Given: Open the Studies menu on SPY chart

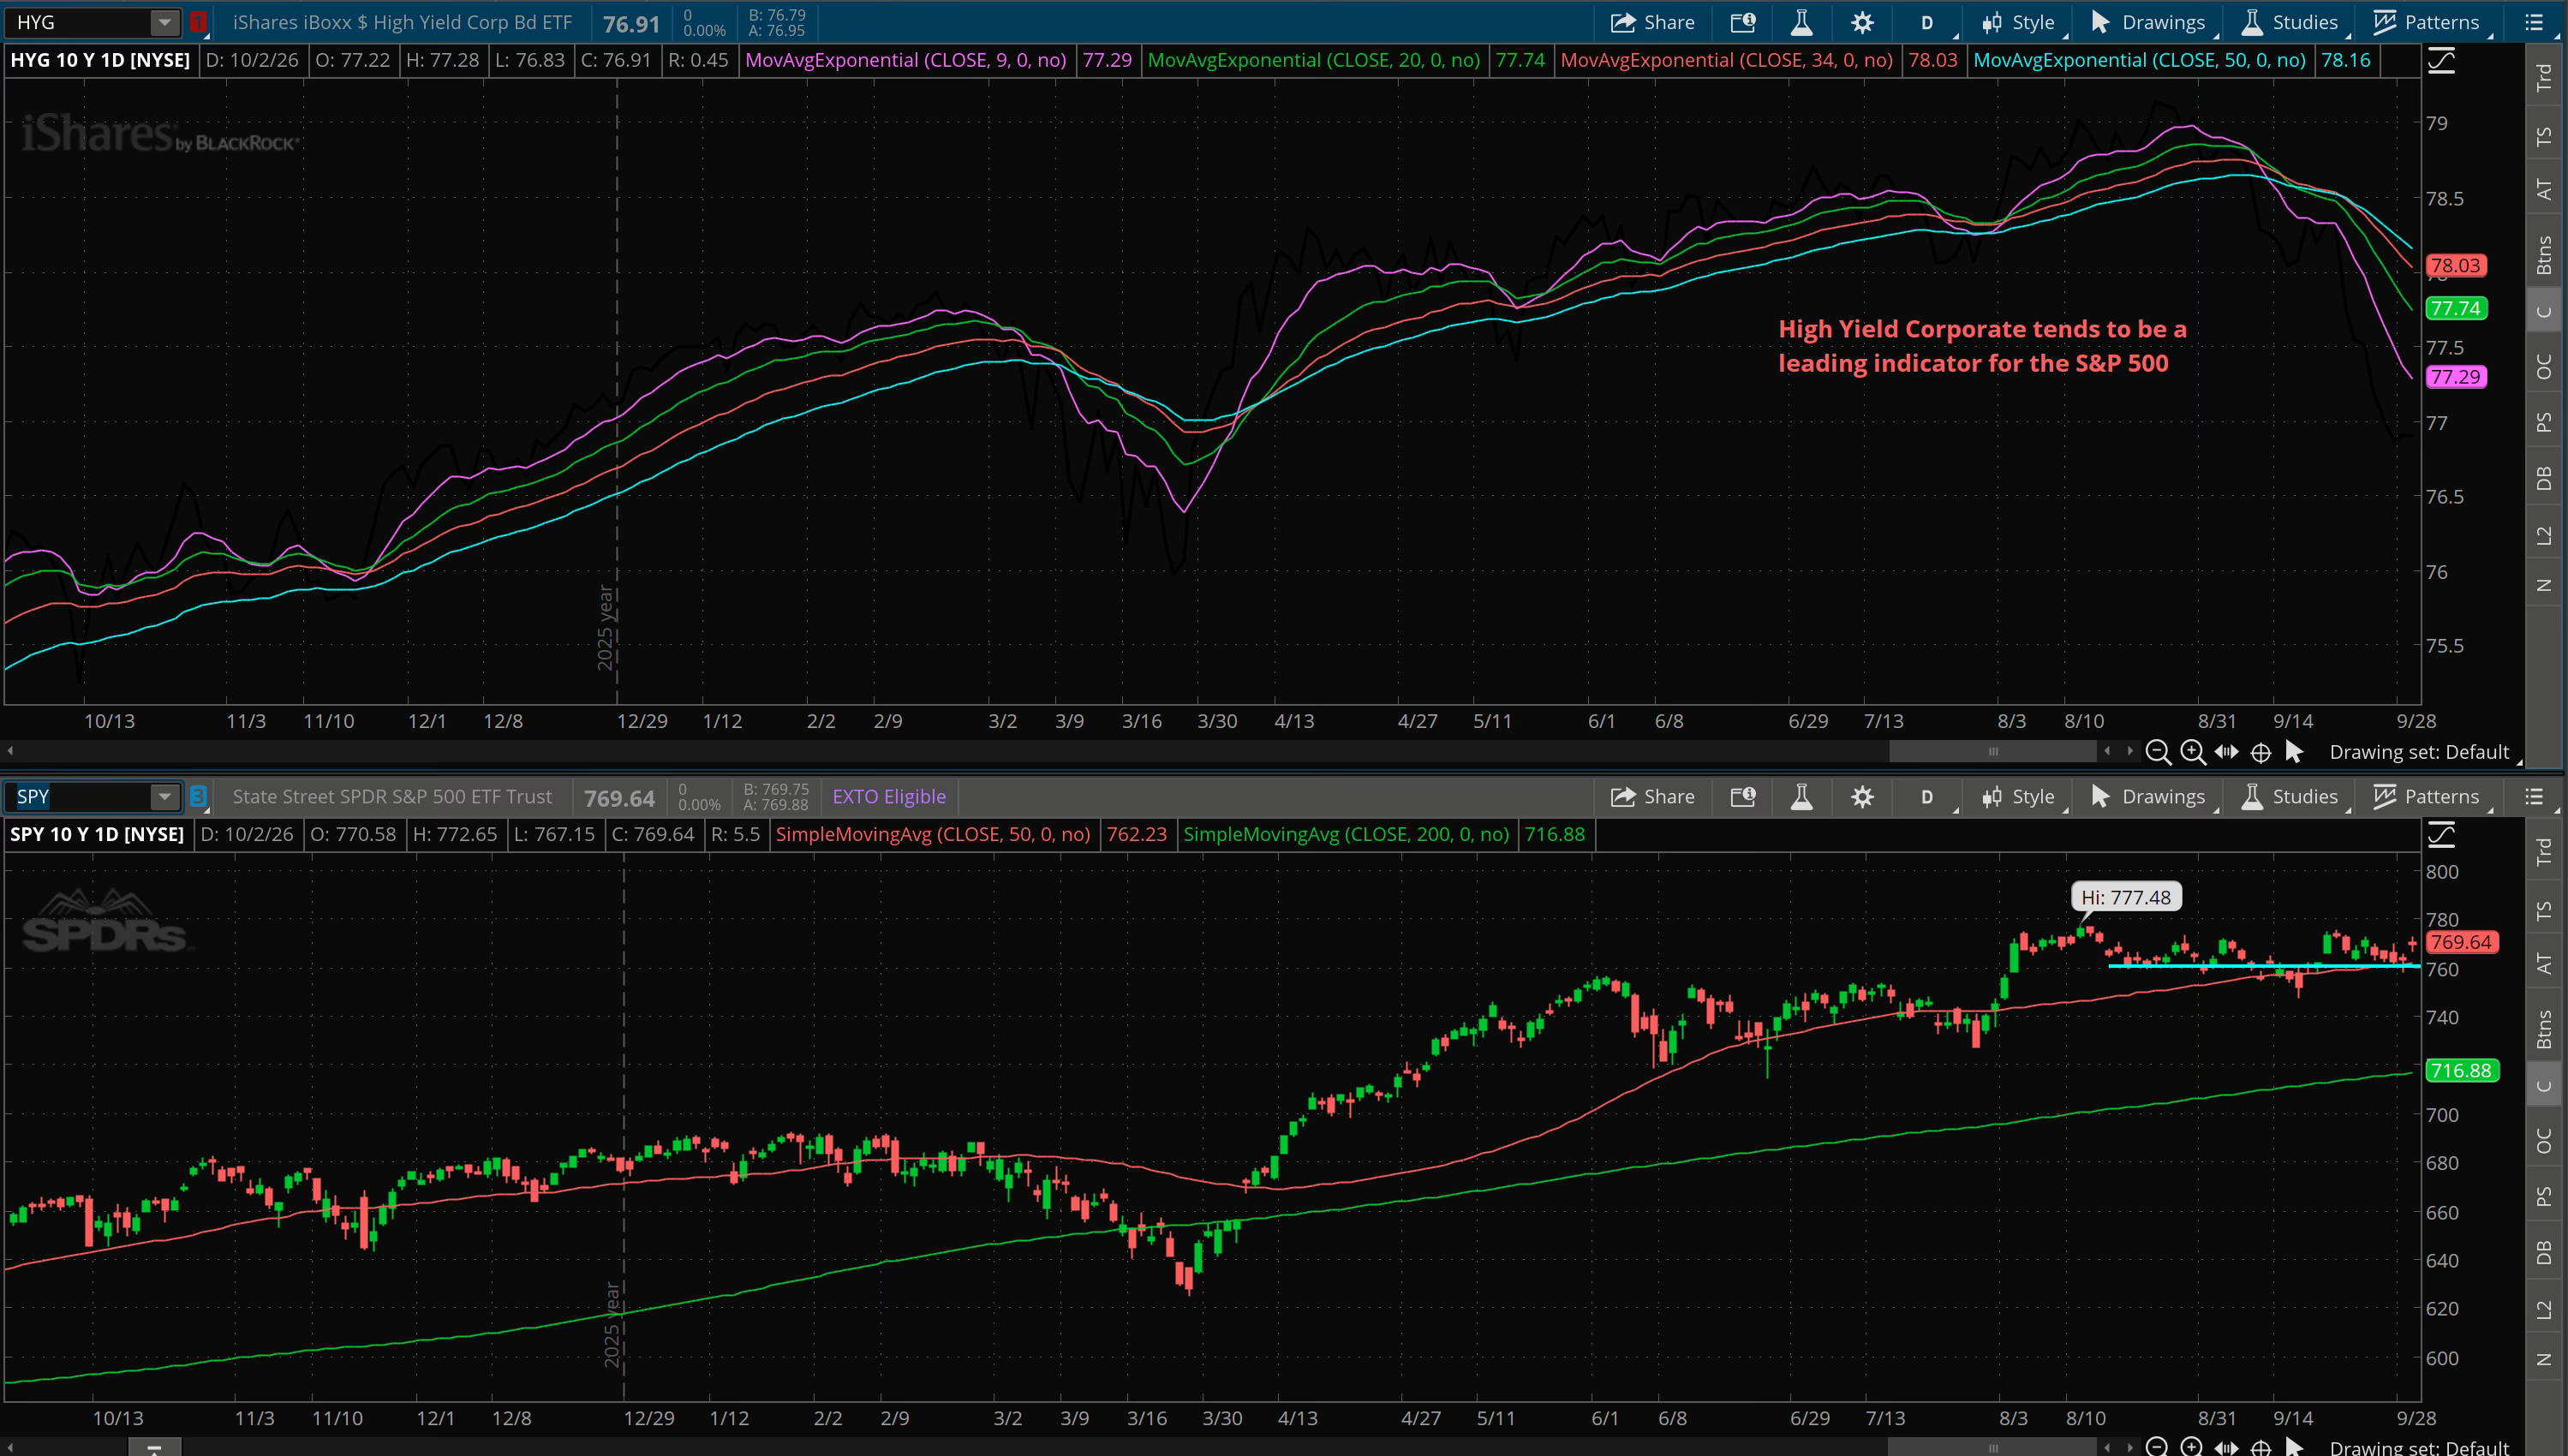Looking at the screenshot, I should [2291, 796].
